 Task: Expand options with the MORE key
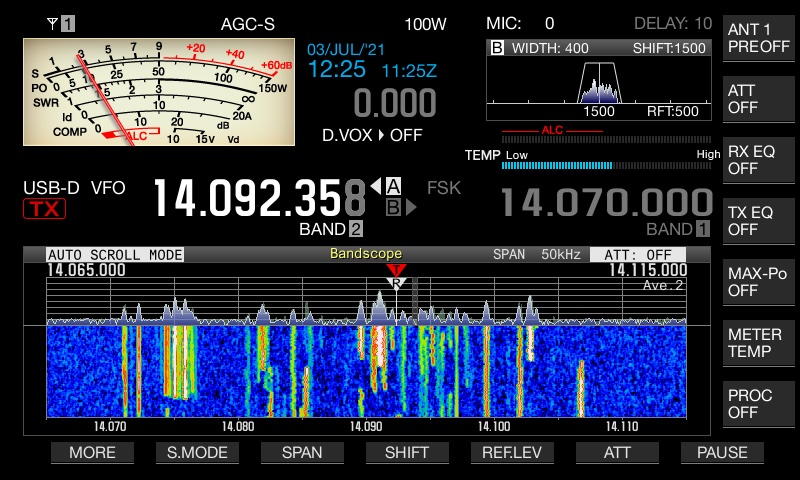pos(92,452)
